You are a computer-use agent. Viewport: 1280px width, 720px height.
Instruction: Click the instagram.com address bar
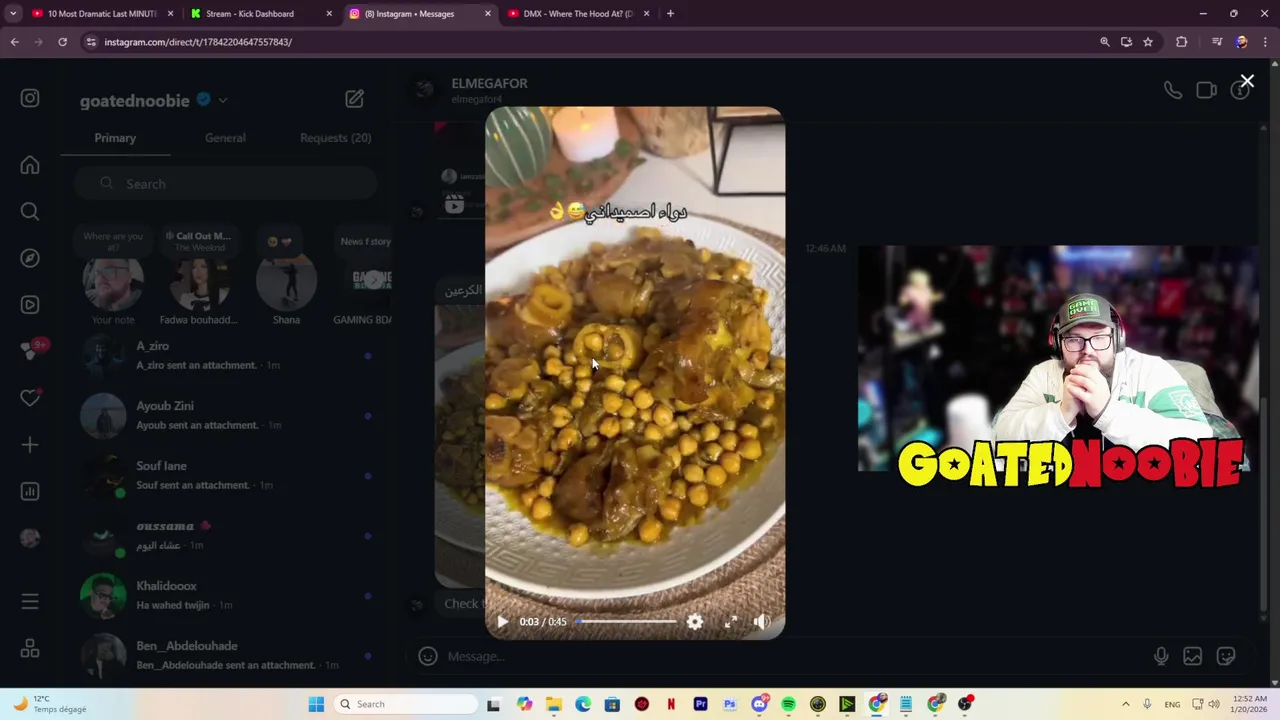(x=590, y=42)
